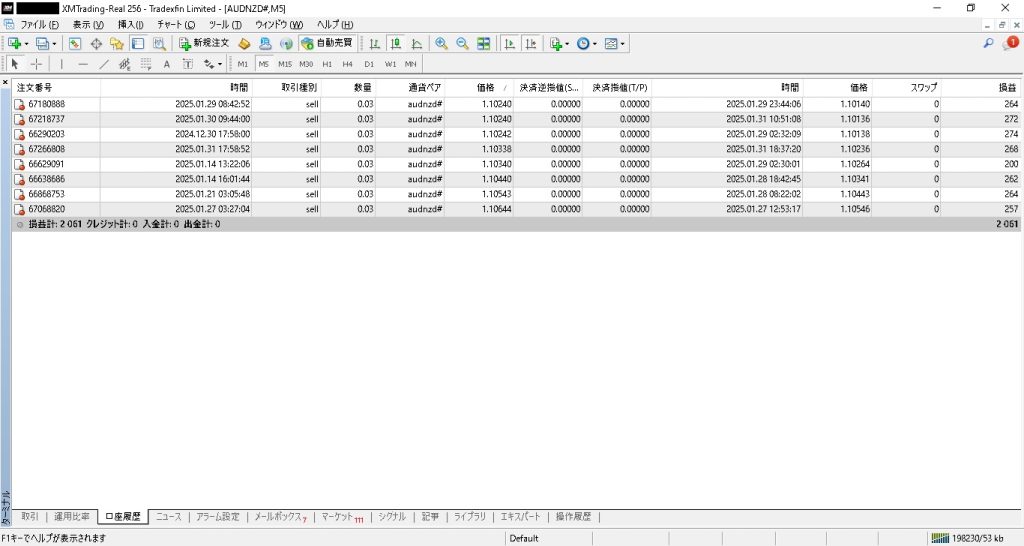Click the connection status bars indicator
This screenshot has height=546, width=1024.
point(941,538)
